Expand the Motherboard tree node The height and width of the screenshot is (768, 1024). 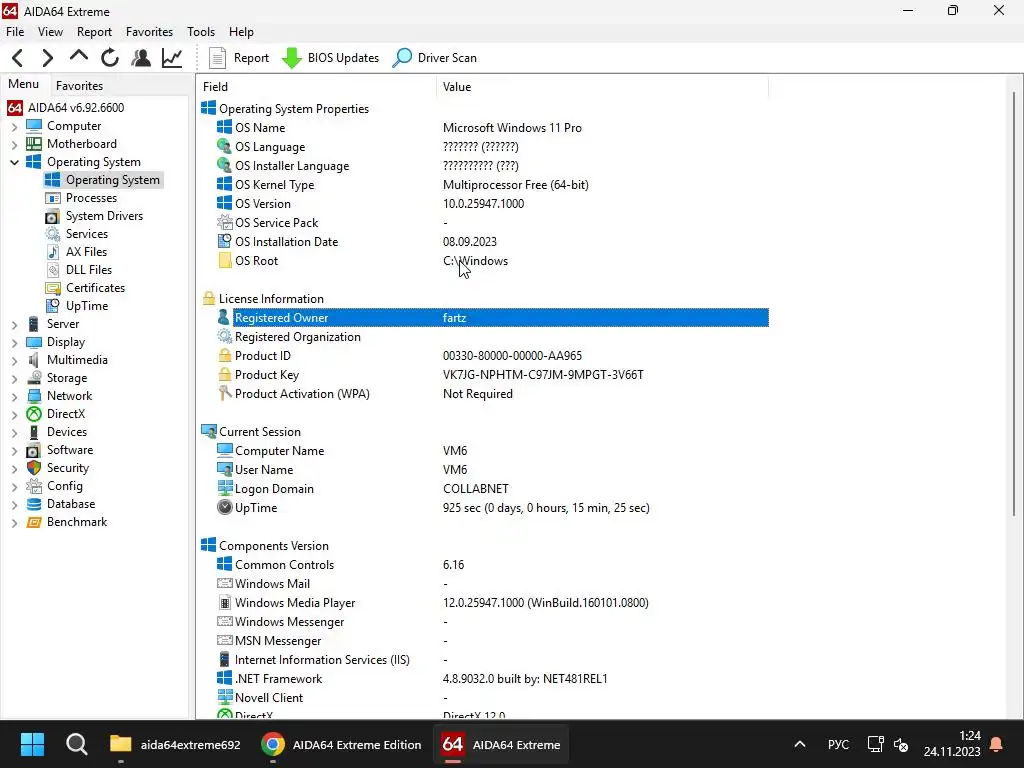coord(14,144)
